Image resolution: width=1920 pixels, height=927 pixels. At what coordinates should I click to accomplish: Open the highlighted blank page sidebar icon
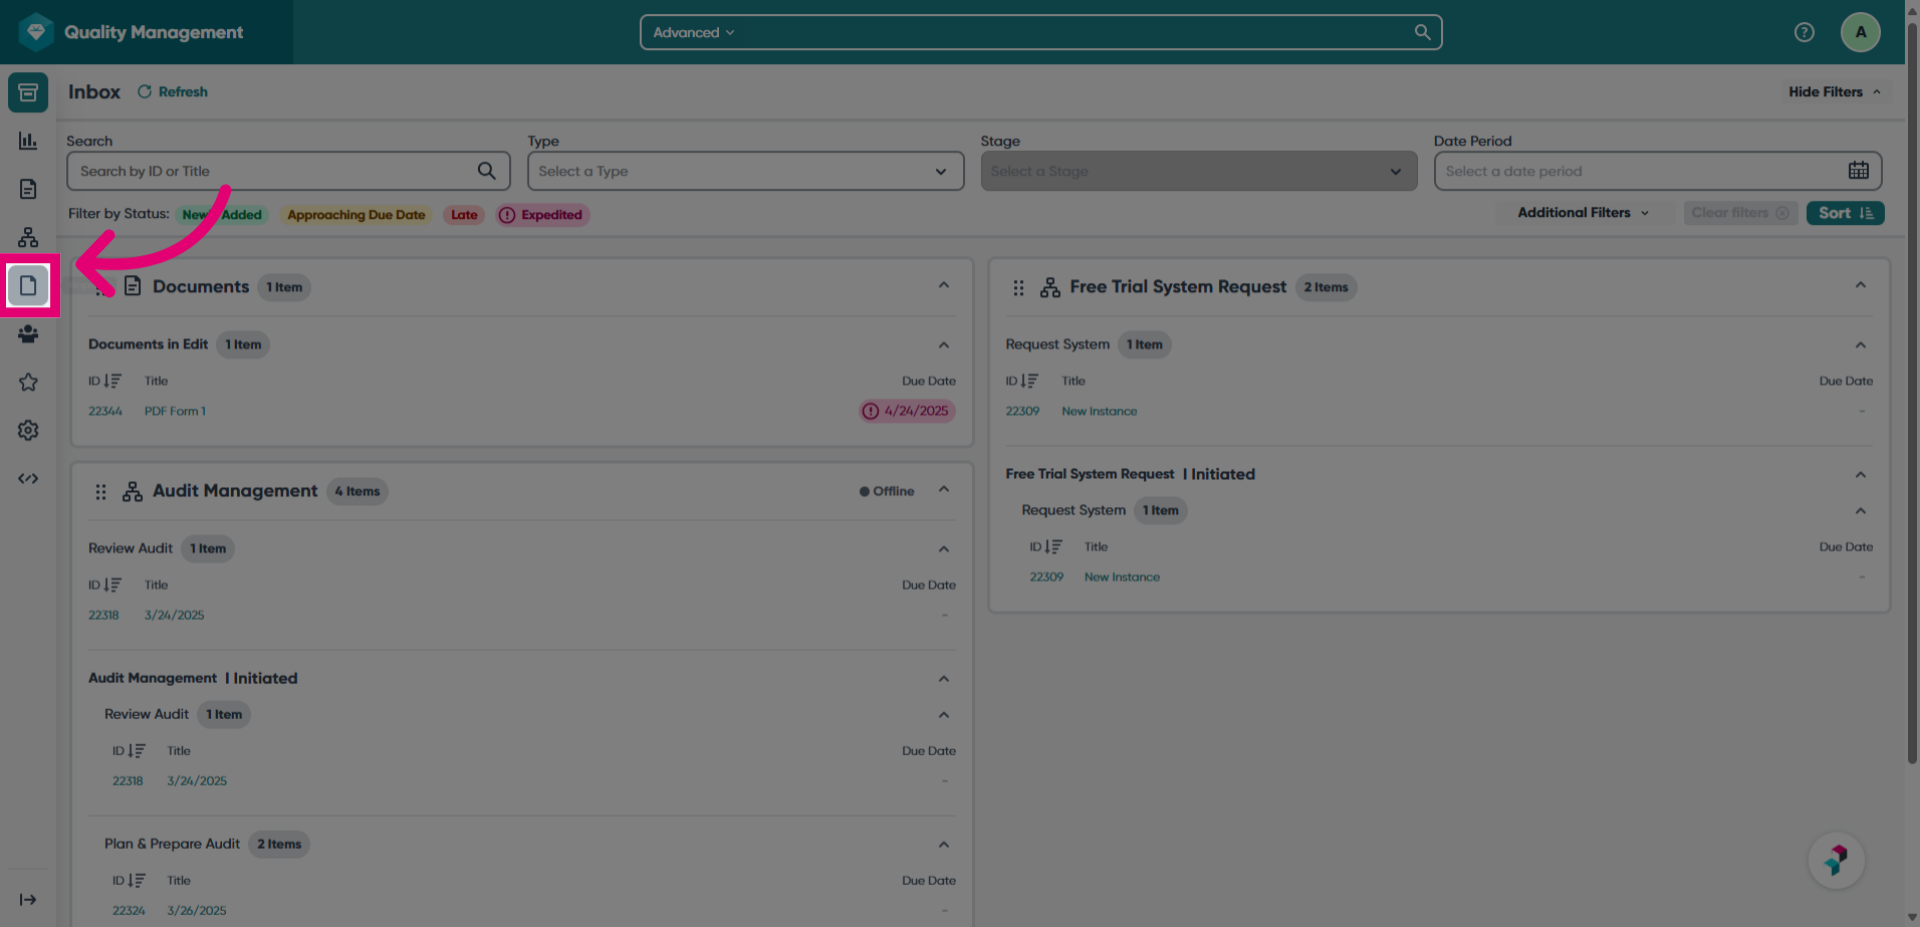[28, 286]
